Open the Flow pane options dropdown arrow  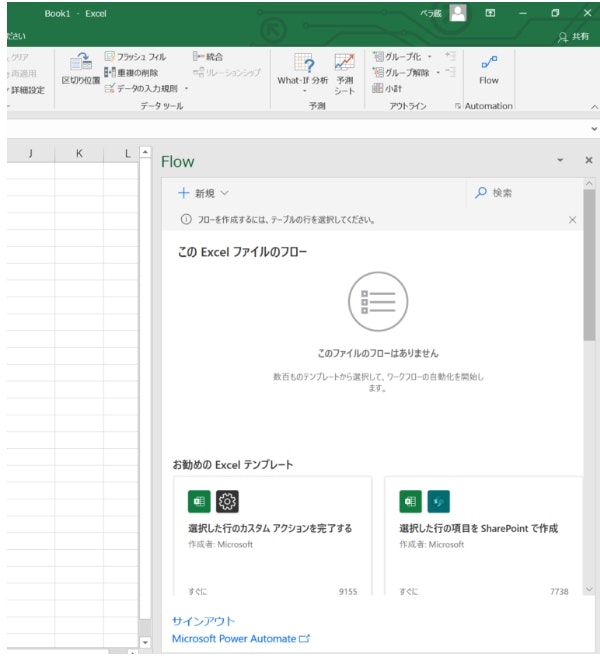[x=560, y=160]
